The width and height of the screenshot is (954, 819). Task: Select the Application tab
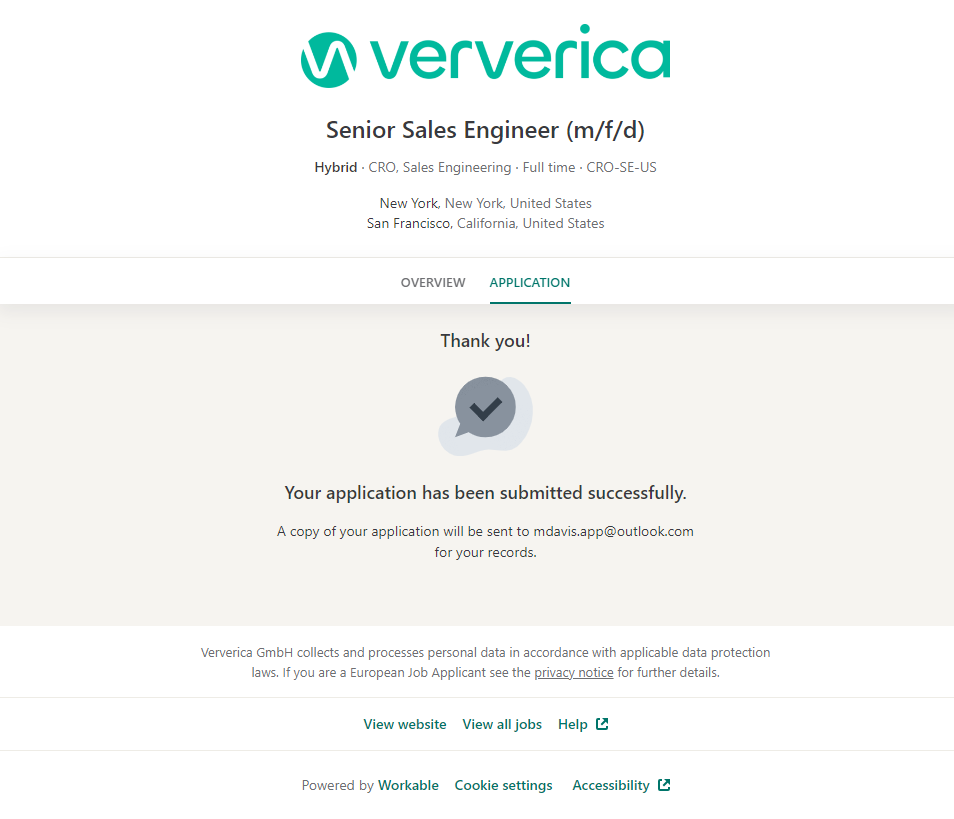(x=530, y=282)
